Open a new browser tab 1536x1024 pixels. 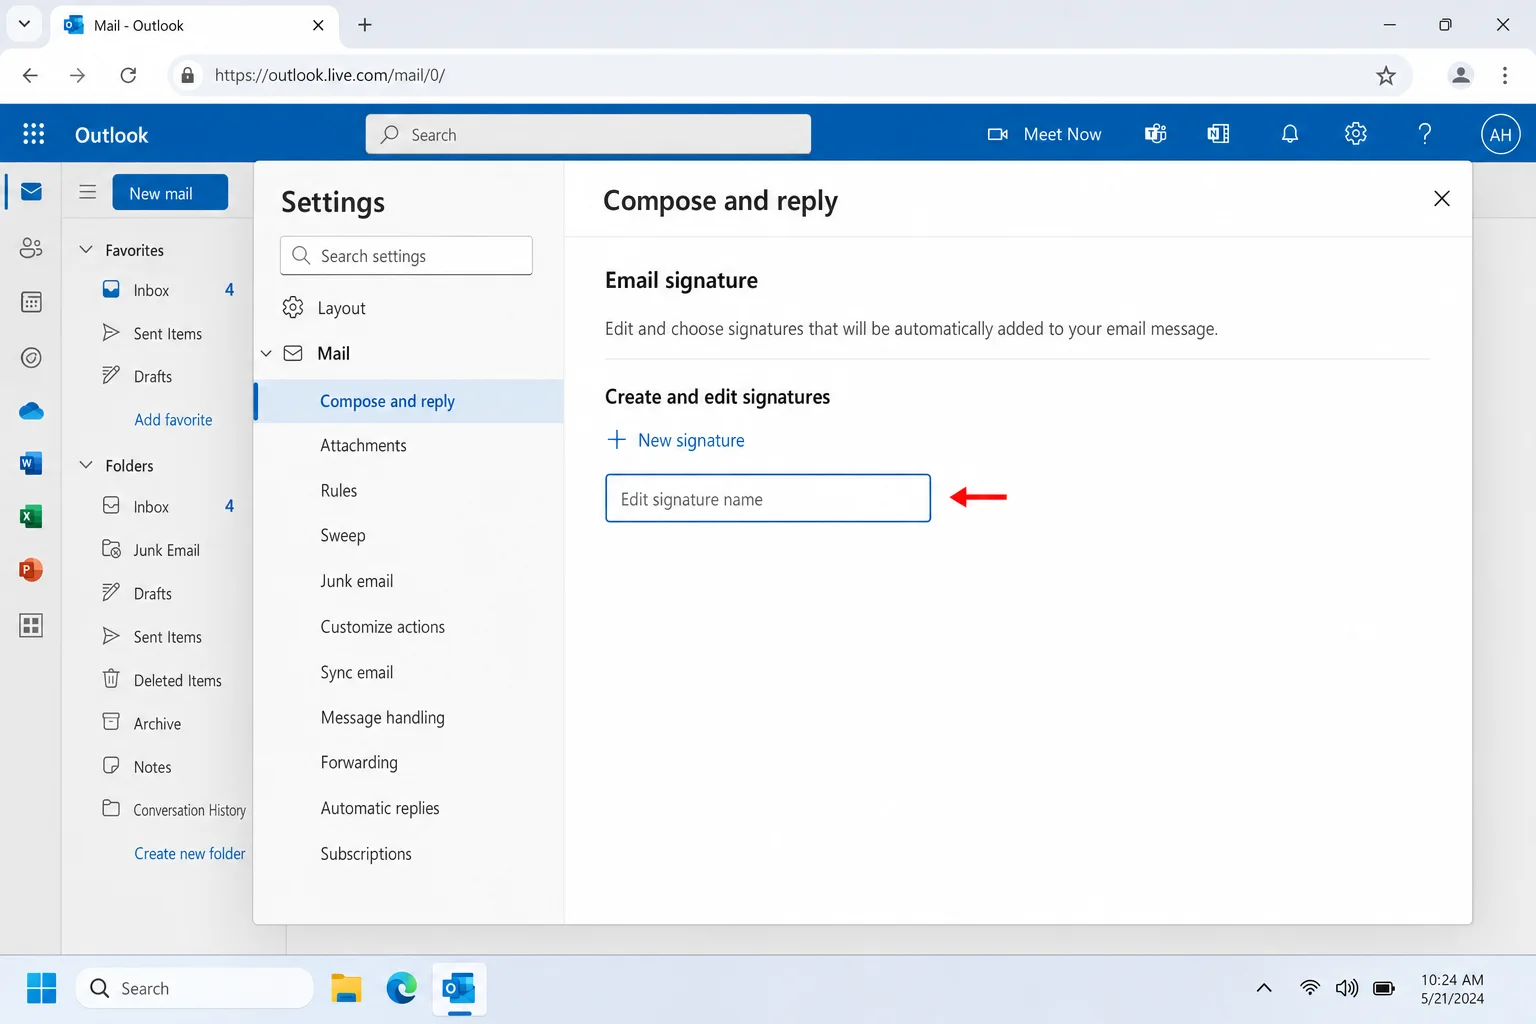[x=365, y=25]
